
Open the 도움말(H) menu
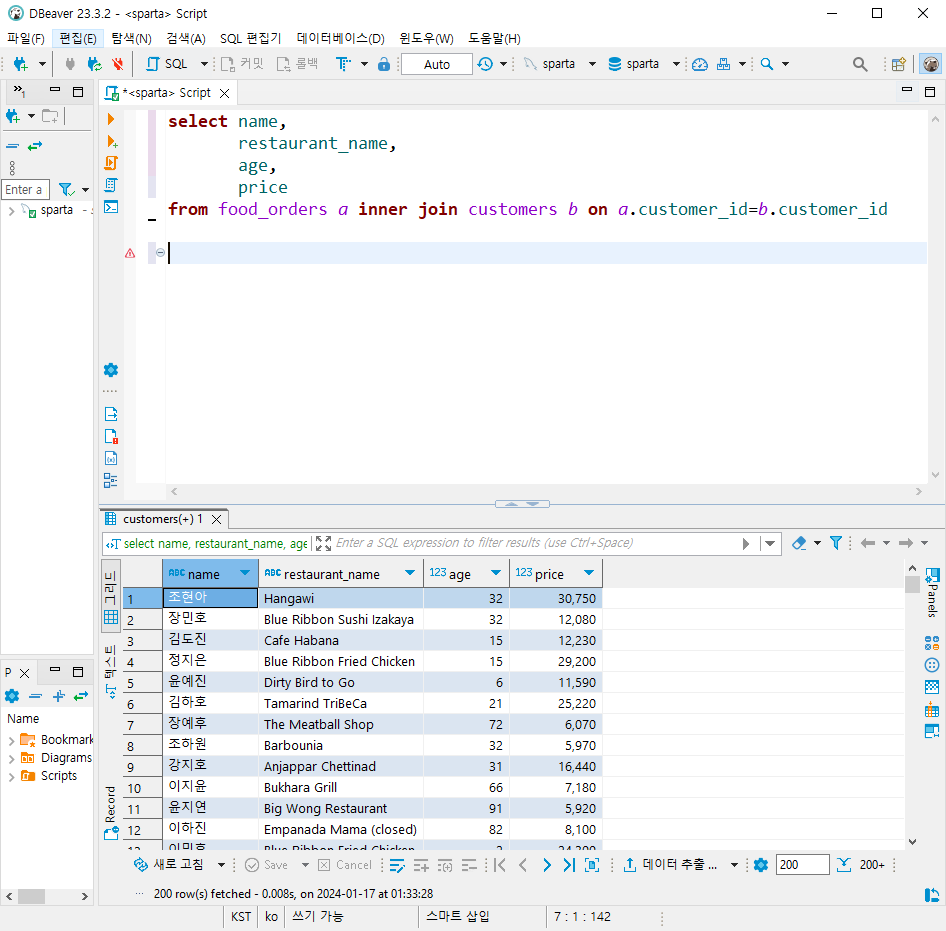tap(494, 39)
